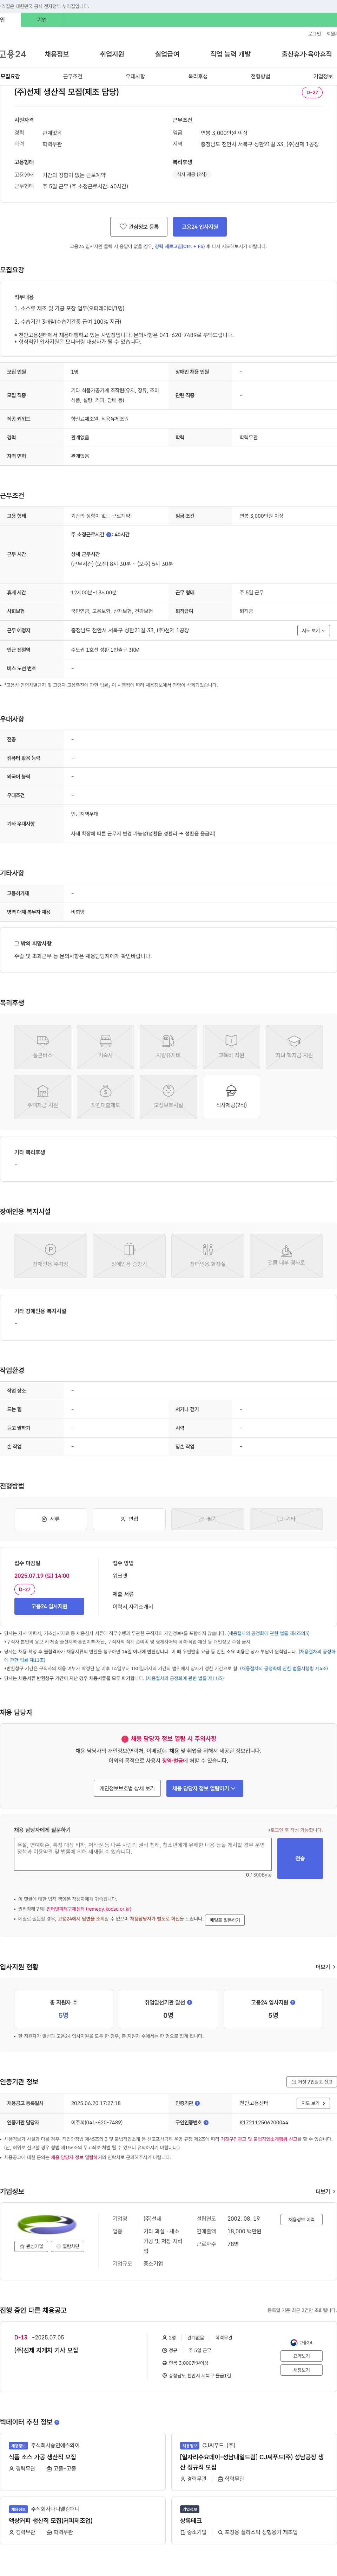Click the 장애인용 승강기 facility icon

(x=129, y=1256)
